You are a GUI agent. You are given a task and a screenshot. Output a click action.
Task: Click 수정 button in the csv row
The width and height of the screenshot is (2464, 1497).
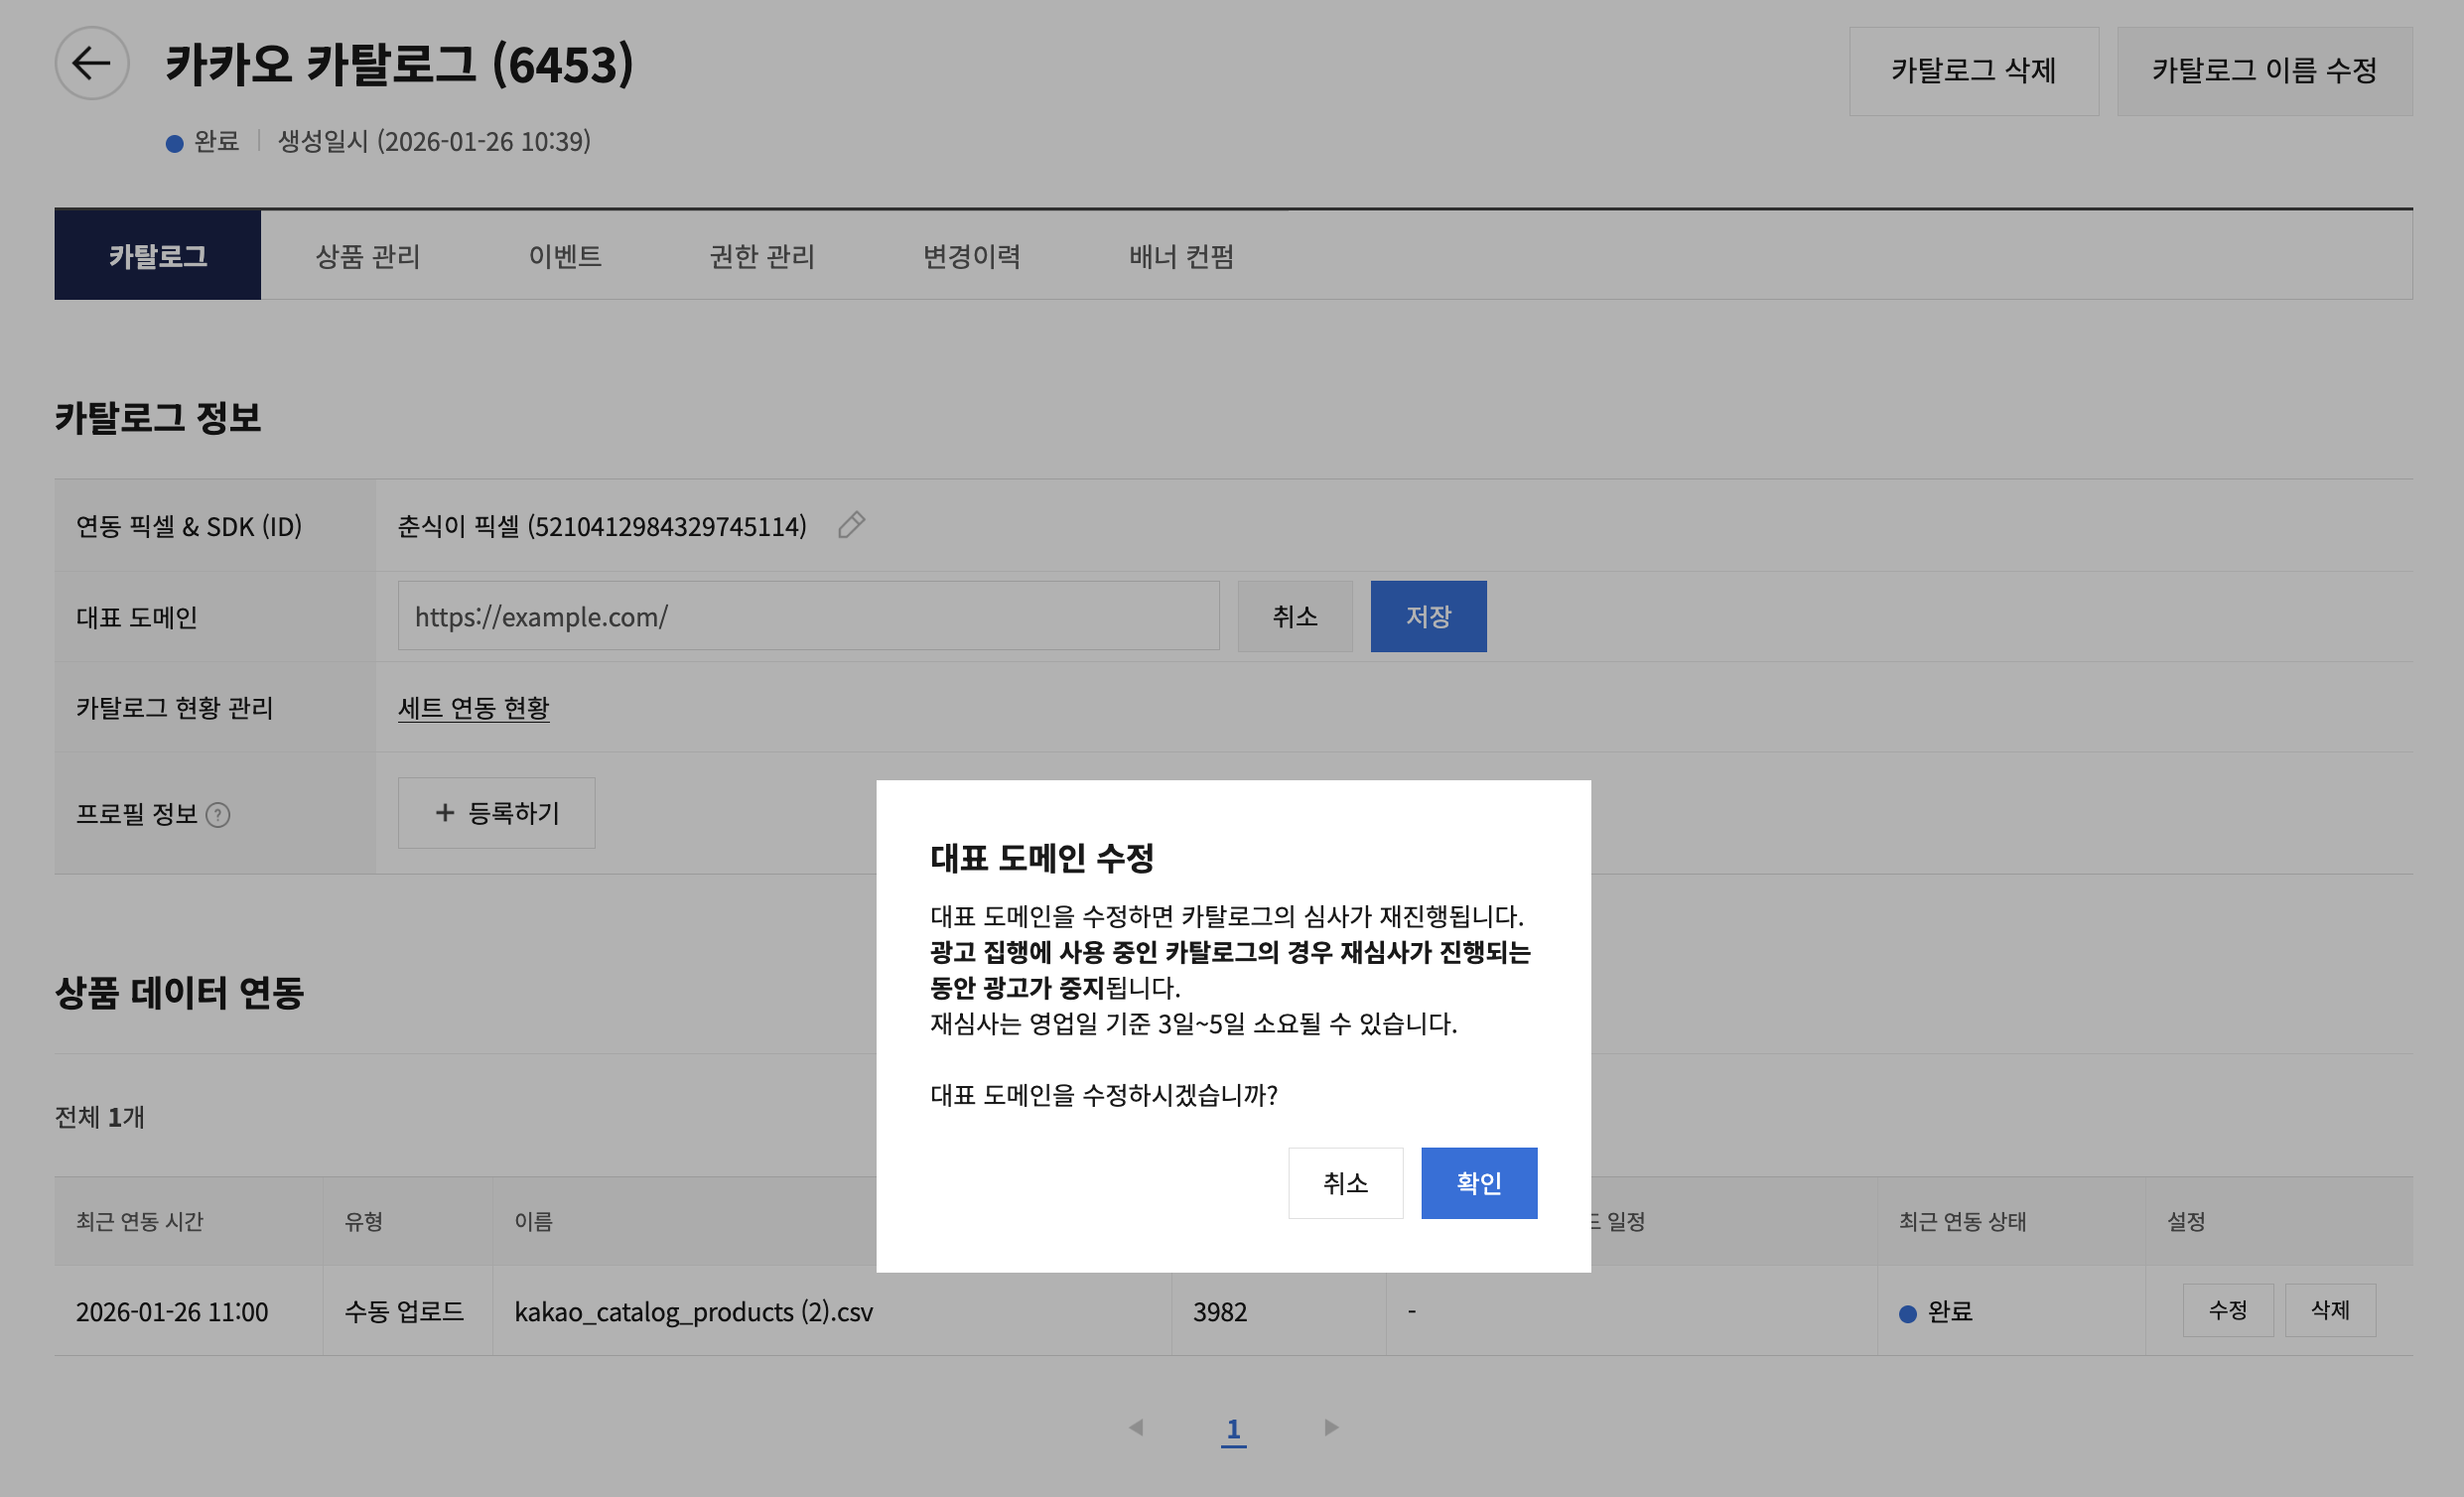(x=2227, y=1310)
